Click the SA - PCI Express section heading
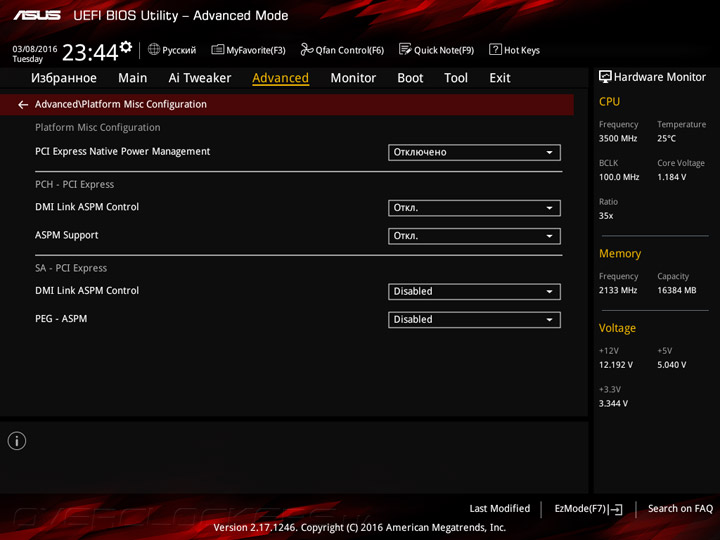The image size is (720, 540). (71, 268)
